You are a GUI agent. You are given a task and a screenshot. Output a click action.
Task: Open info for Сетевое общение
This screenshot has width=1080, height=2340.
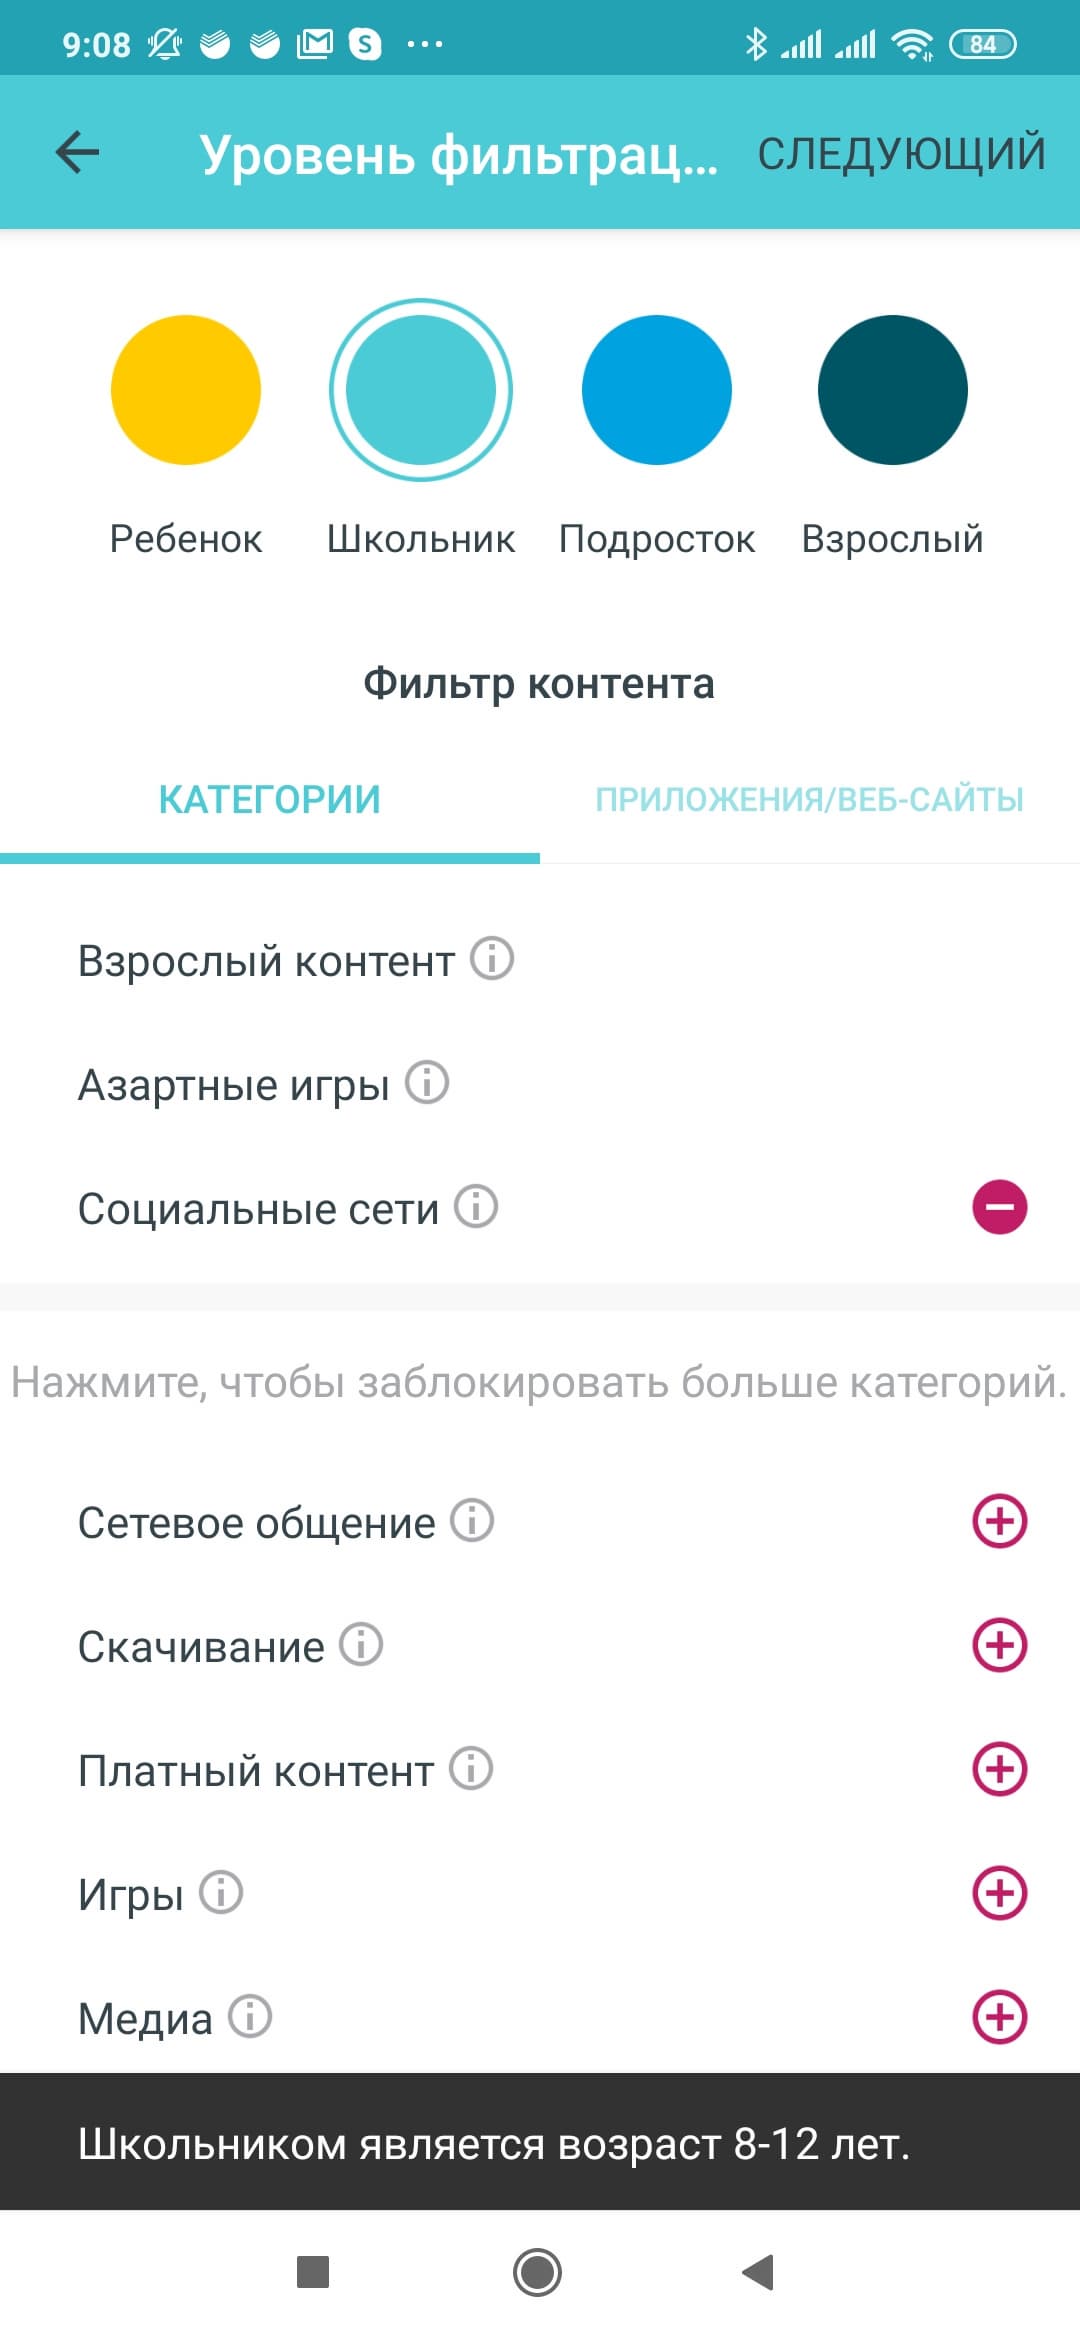[472, 1520]
